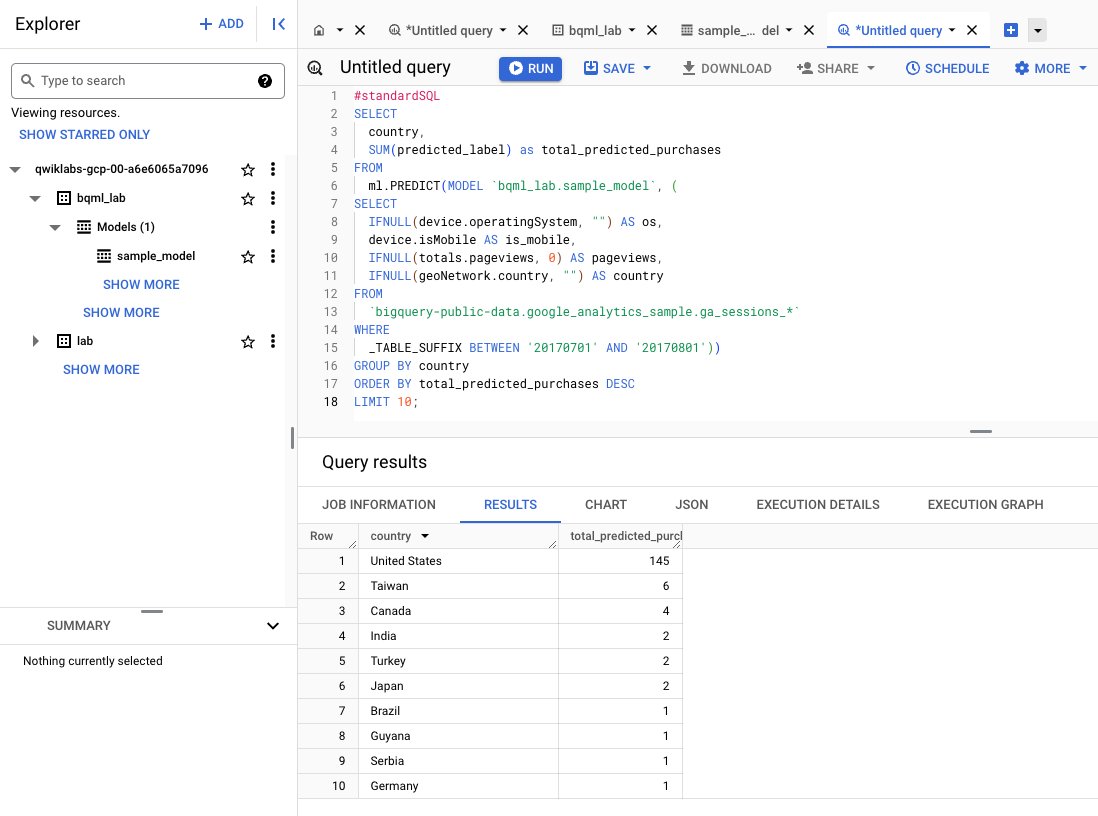Star the qwiklabs project
The width and height of the screenshot is (1098, 816).
point(248,170)
